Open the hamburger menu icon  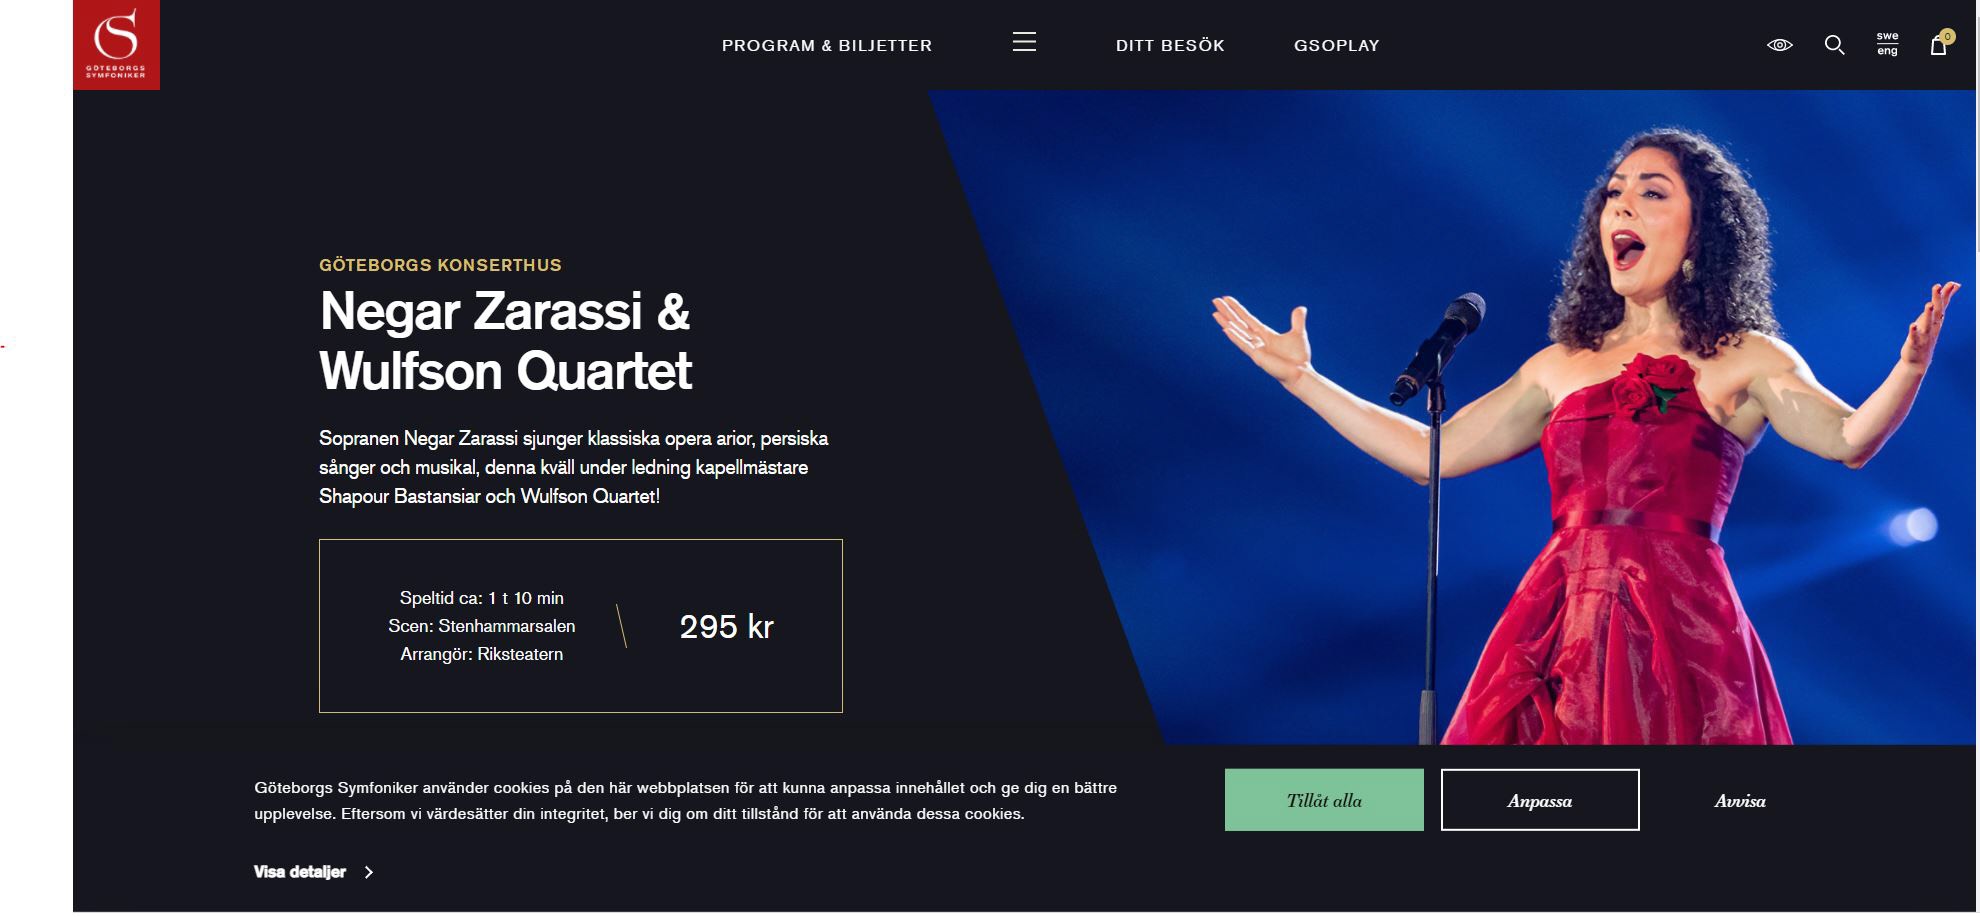pos(1024,42)
